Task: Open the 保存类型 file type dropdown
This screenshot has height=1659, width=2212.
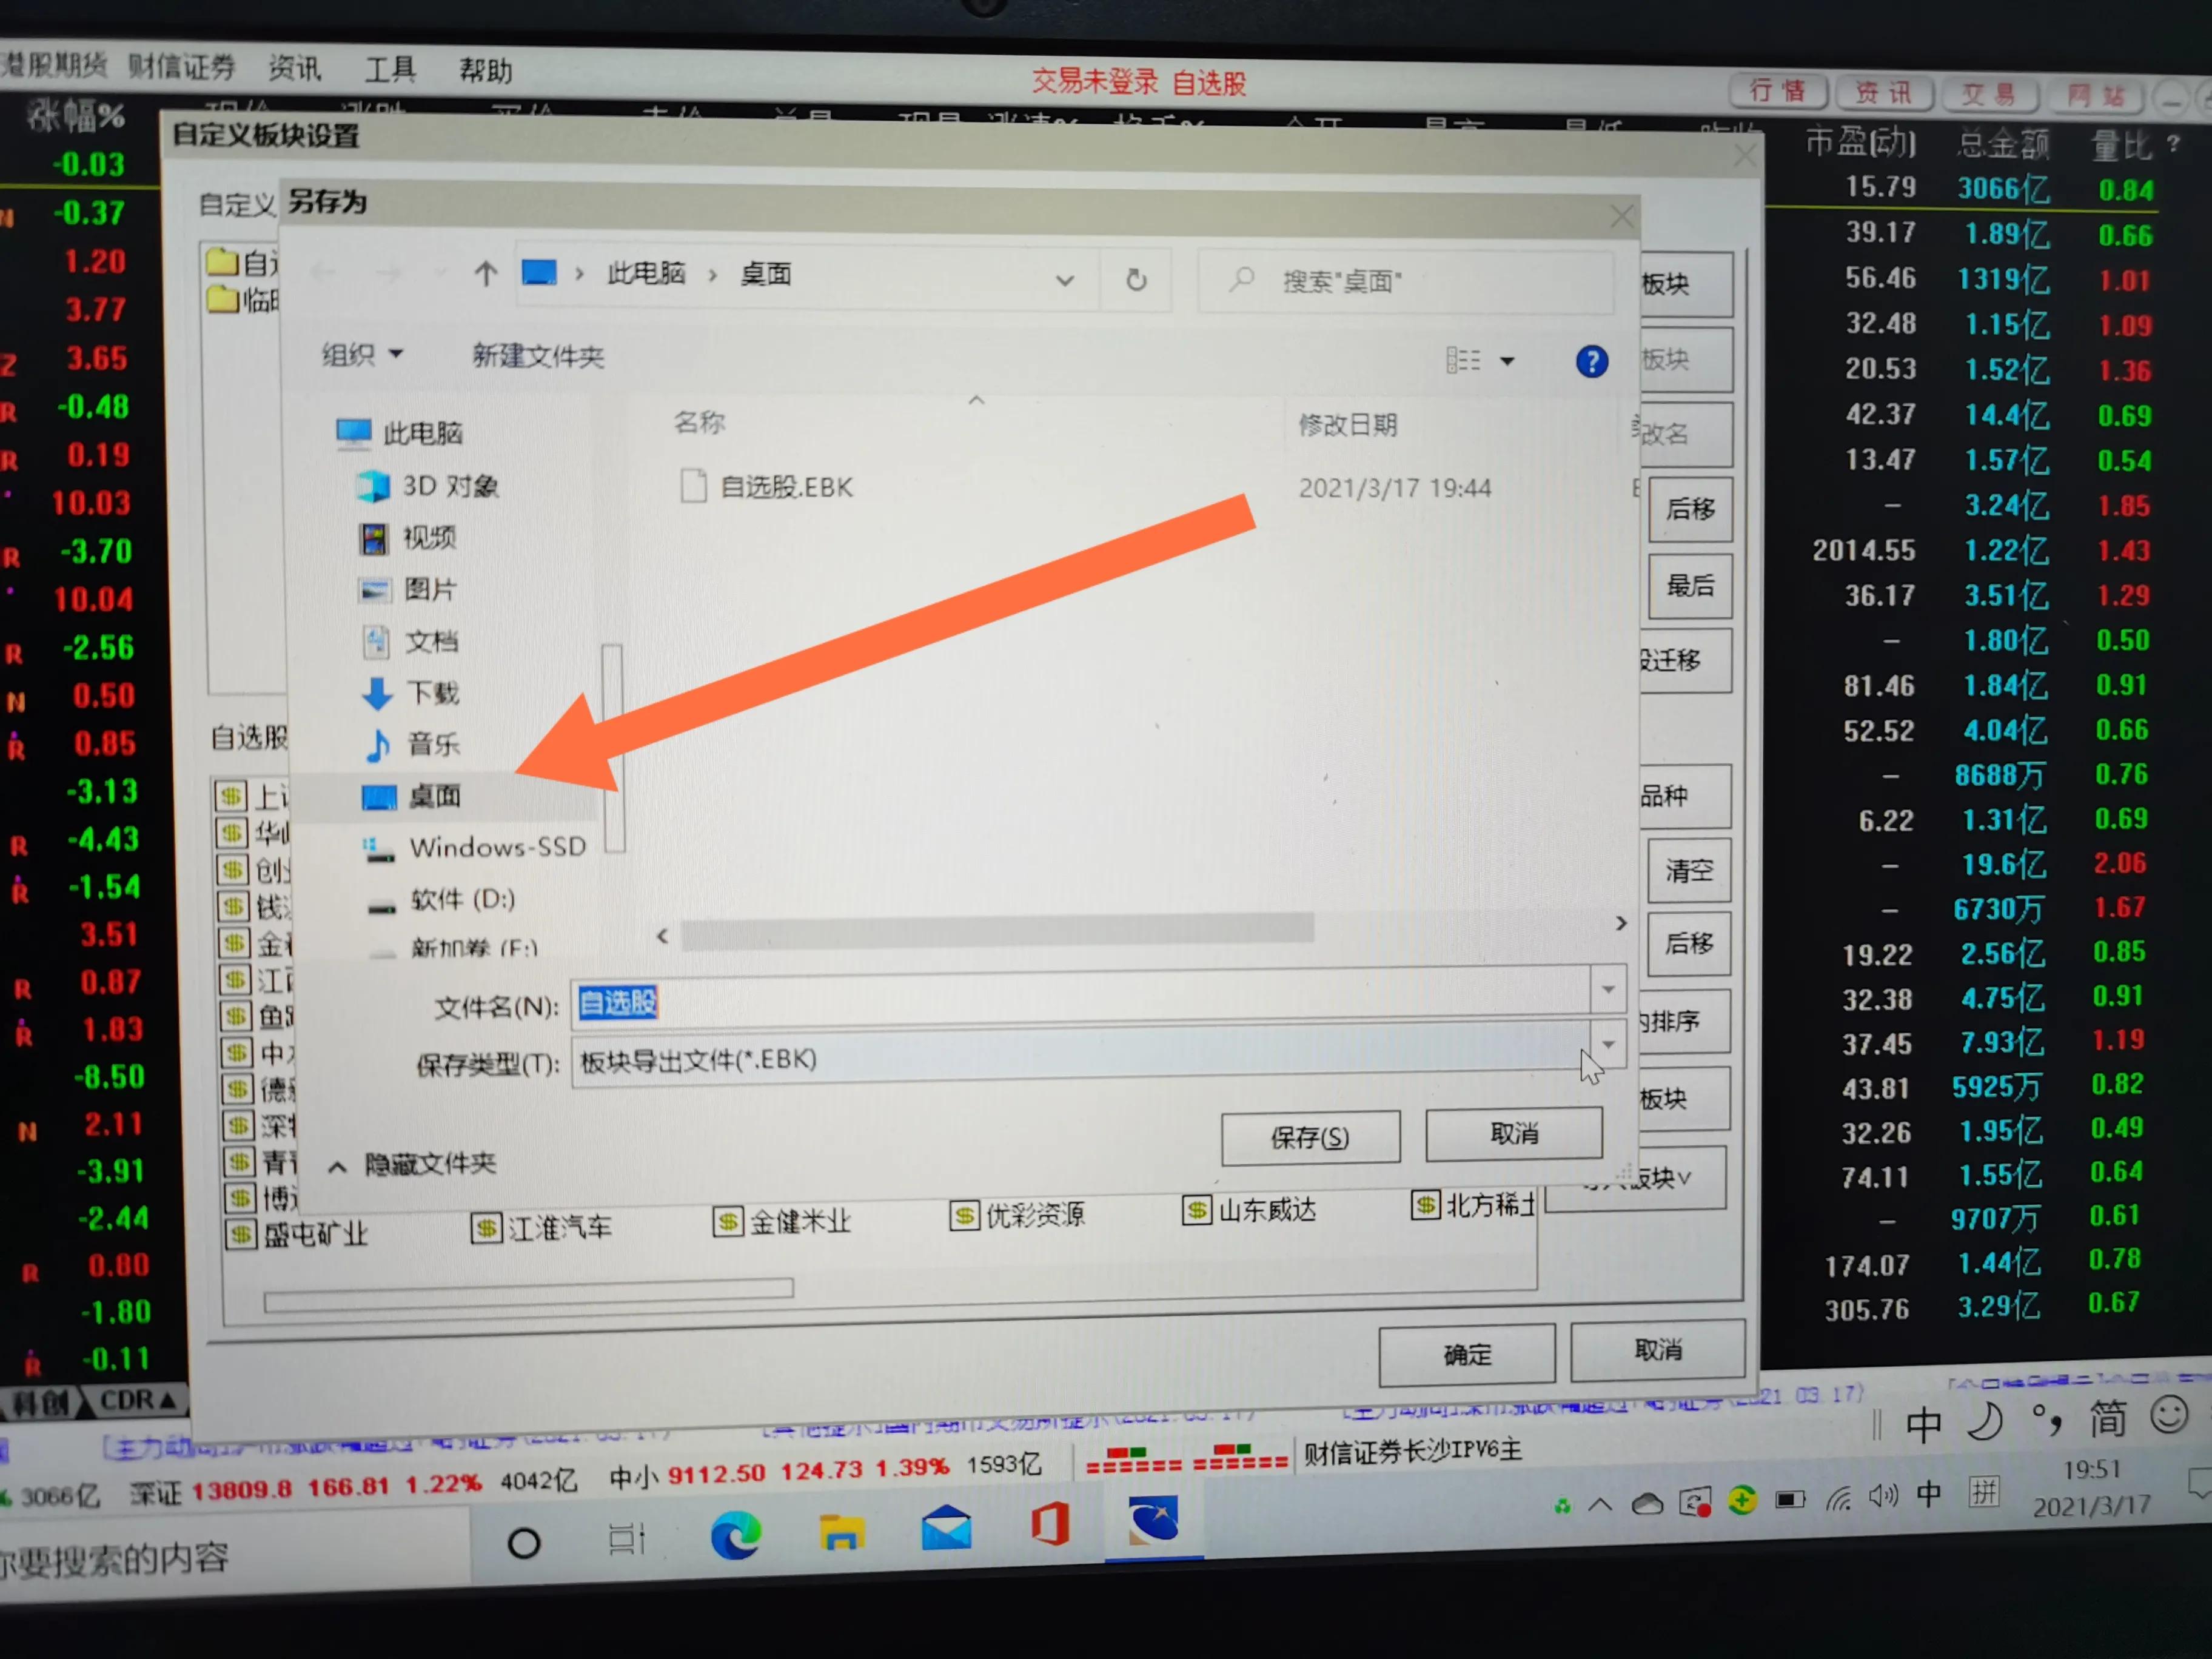Action: coord(1608,1044)
